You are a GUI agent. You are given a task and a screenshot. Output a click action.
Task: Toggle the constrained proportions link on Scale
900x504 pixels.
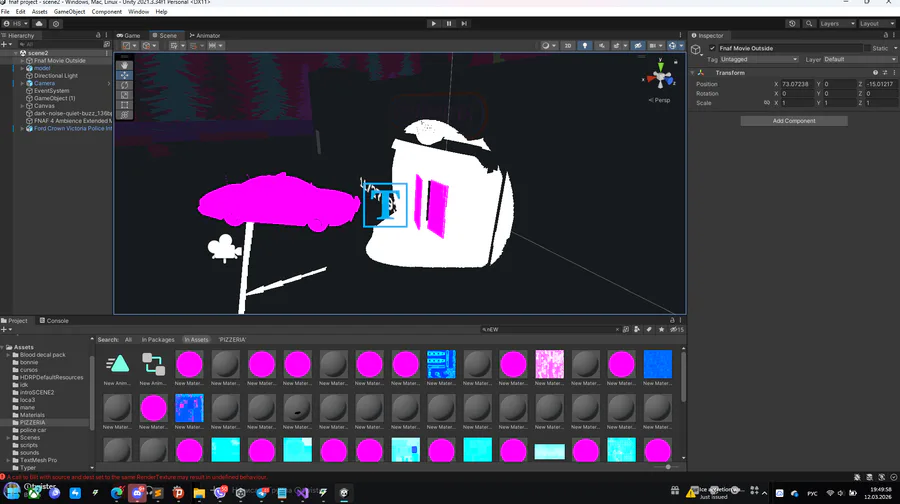pos(767,103)
